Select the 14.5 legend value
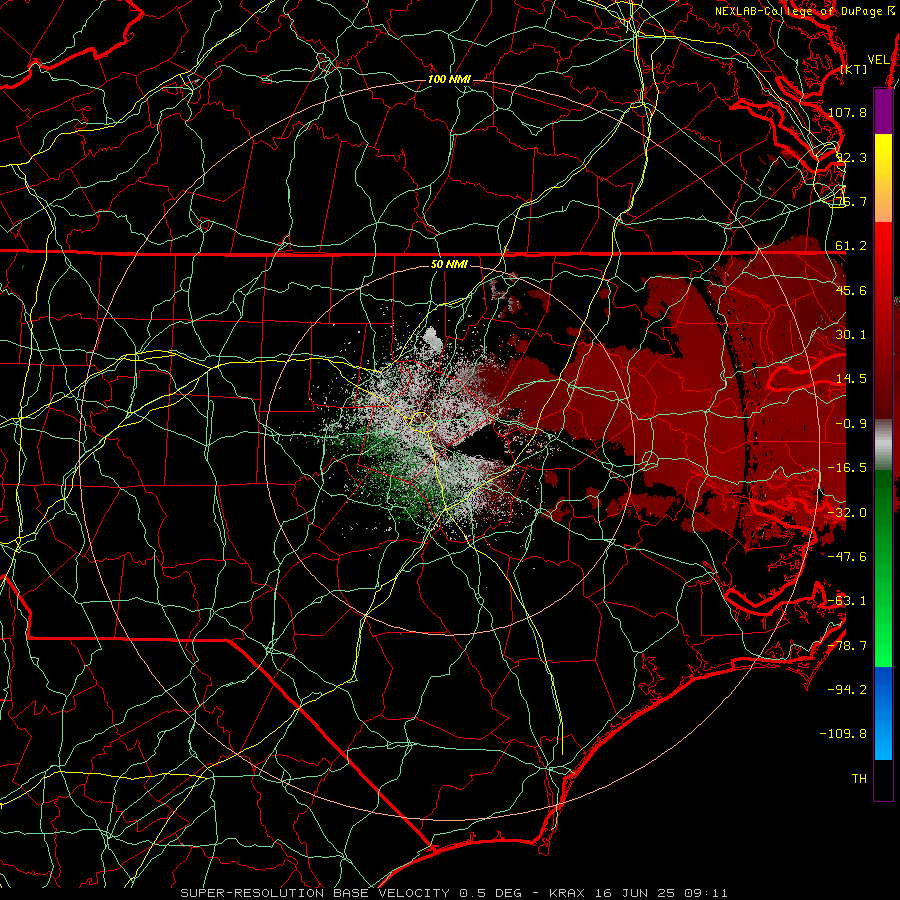 851,379
